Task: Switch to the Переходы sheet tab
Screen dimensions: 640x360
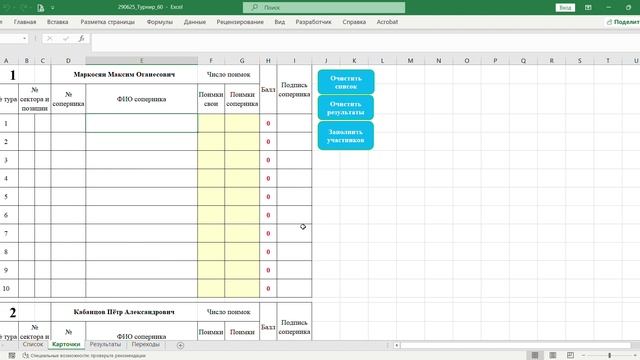Action: pos(146,344)
